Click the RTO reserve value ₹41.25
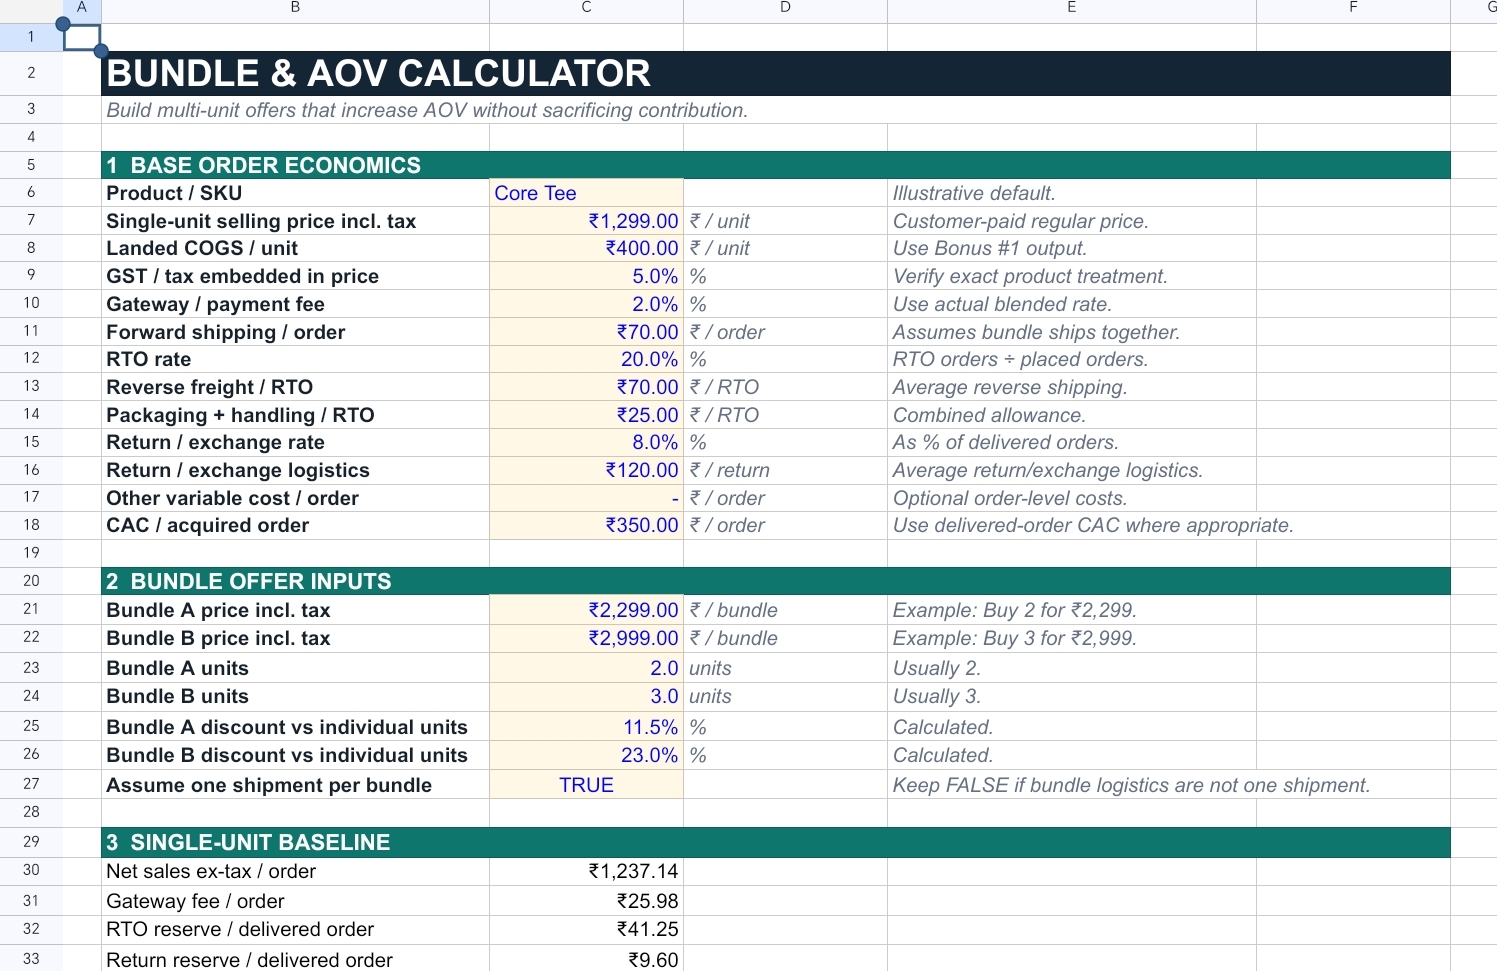 point(647,929)
